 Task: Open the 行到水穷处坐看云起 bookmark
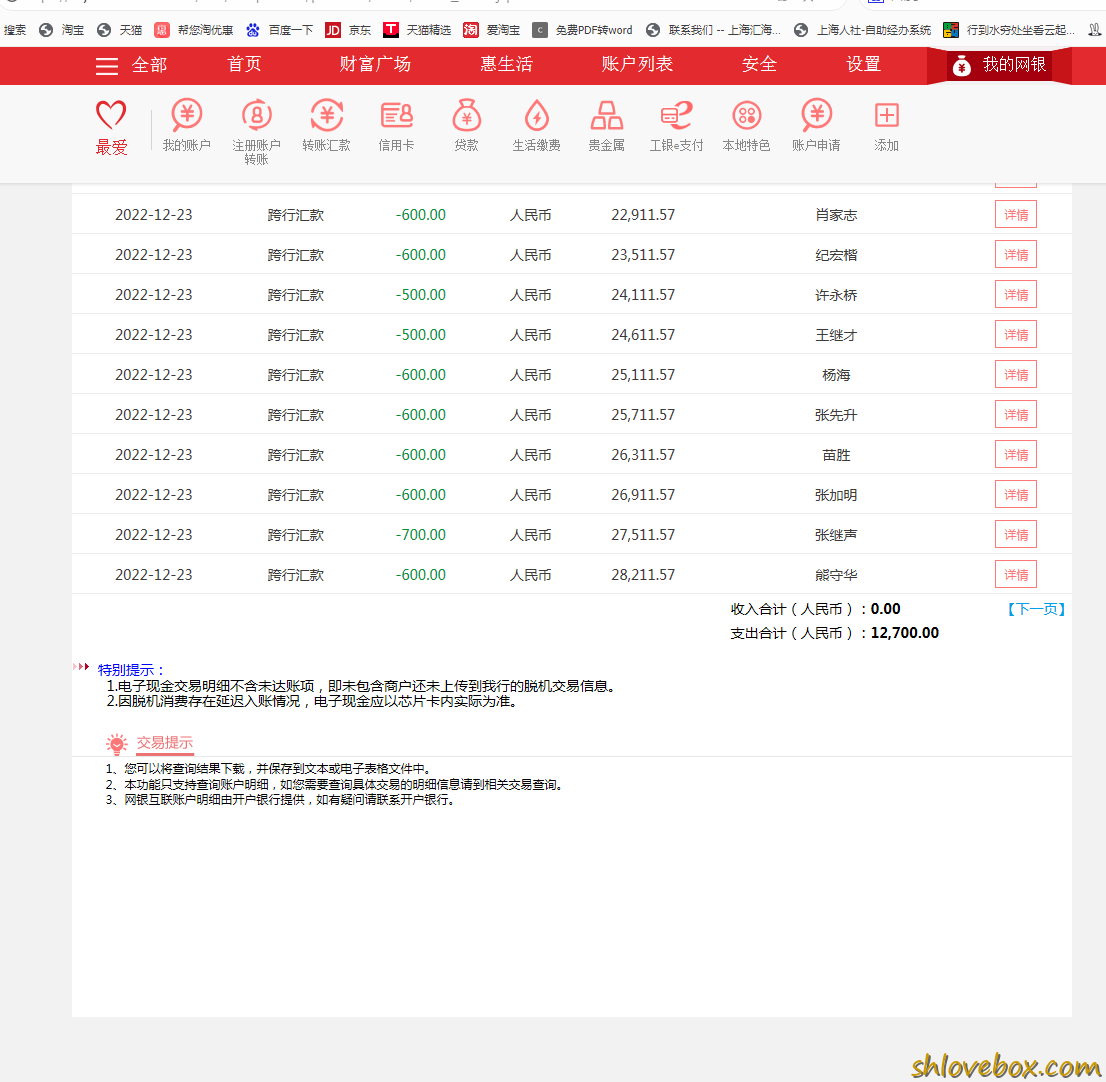1009,30
